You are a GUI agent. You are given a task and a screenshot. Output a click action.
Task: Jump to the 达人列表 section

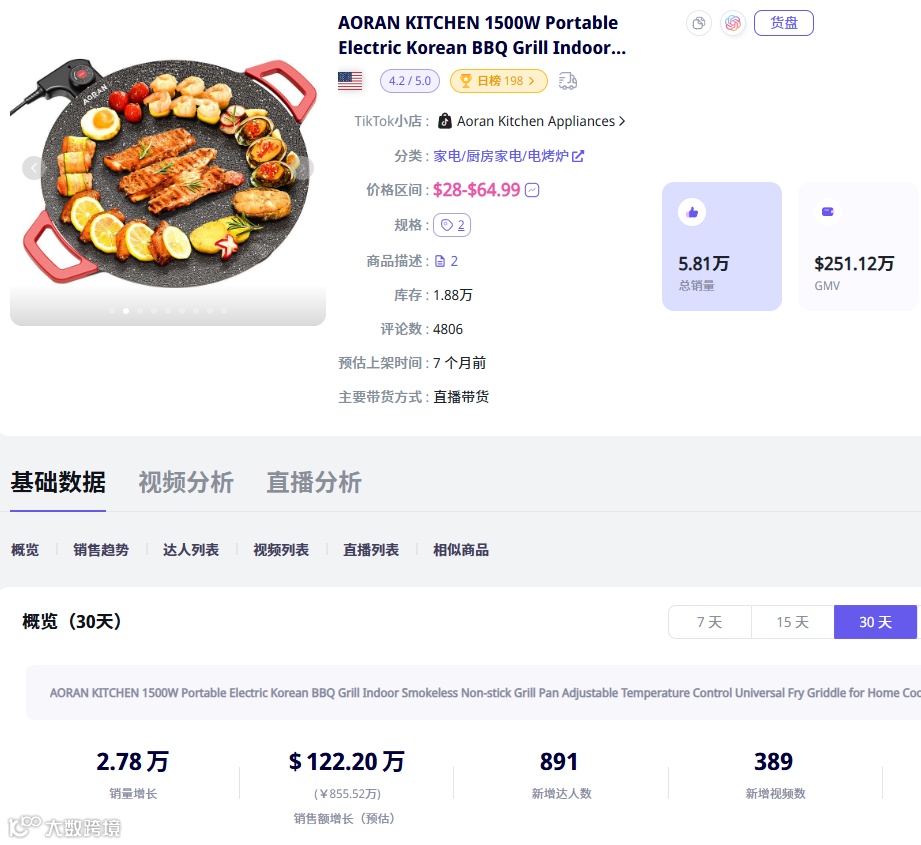tap(191, 550)
